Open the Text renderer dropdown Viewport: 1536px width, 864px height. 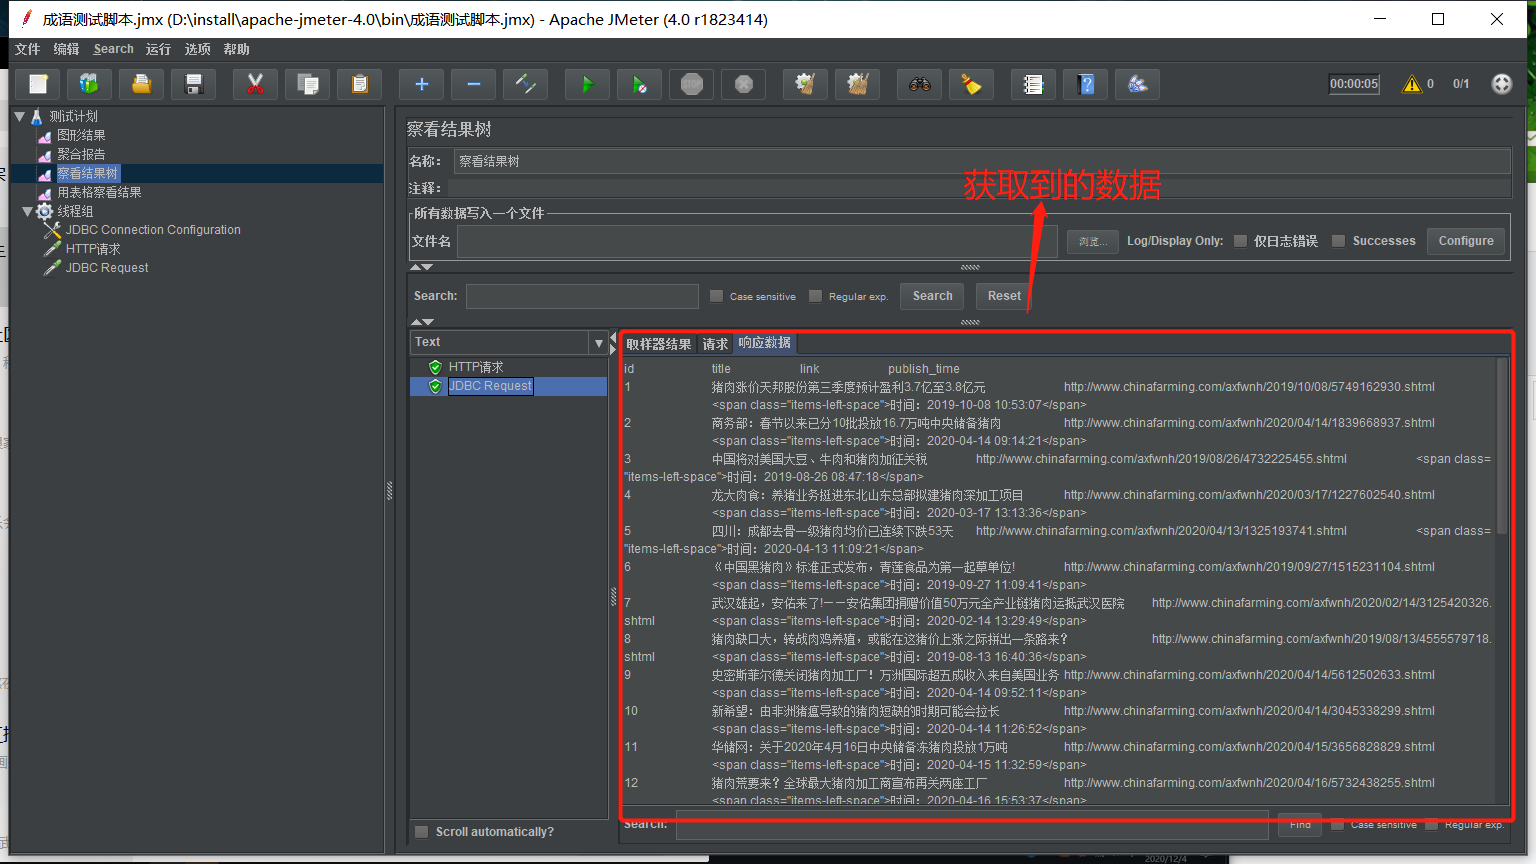pyautogui.click(x=599, y=343)
